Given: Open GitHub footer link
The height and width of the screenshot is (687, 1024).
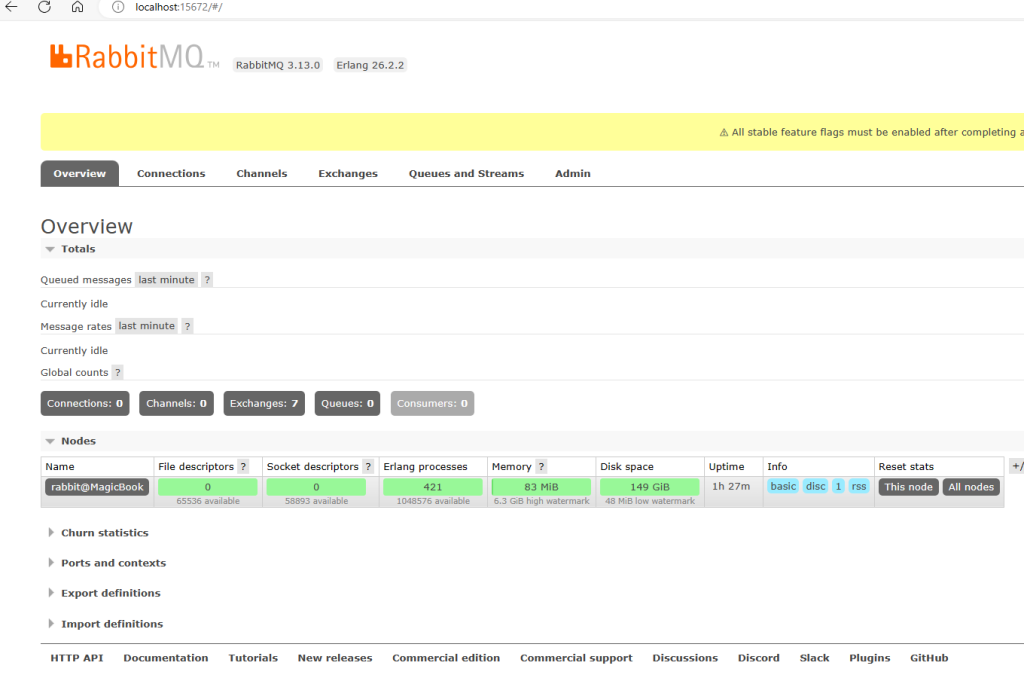Looking at the screenshot, I should pyautogui.click(x=929, y=658).
